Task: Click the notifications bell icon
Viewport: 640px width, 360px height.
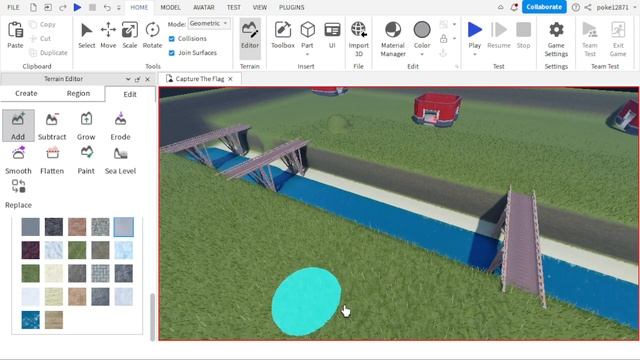Action: click(x=514, y=7)
